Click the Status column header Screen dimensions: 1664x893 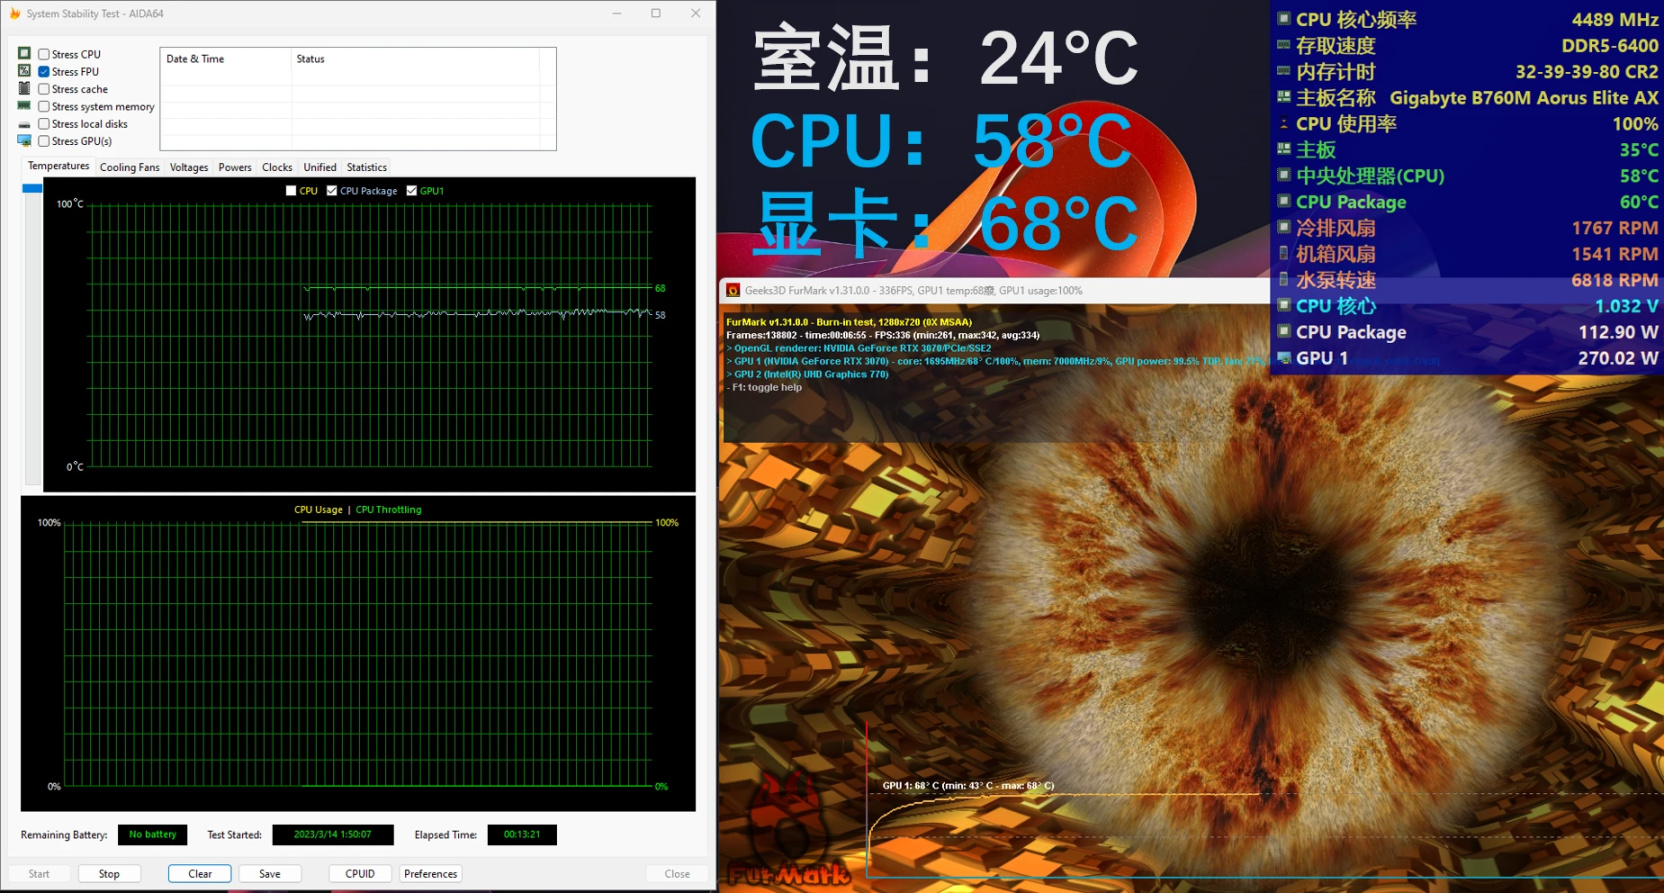tap(416, 59)
